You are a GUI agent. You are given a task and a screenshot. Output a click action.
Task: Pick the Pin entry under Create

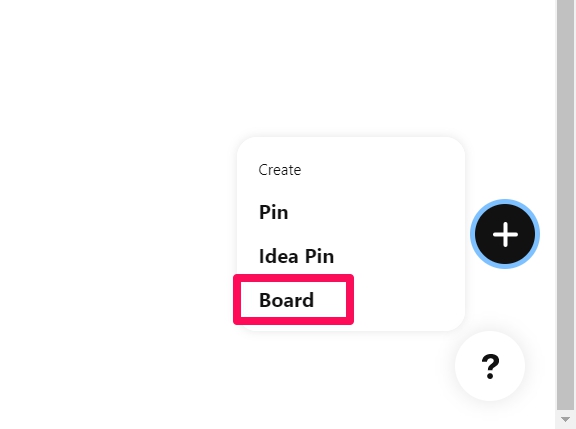274,212
